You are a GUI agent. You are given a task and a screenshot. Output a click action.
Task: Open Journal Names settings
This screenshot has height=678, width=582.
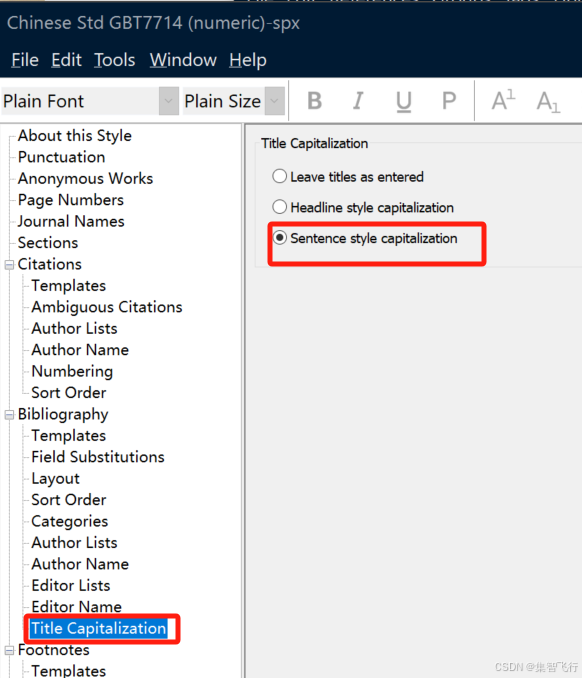pos(71,221)
